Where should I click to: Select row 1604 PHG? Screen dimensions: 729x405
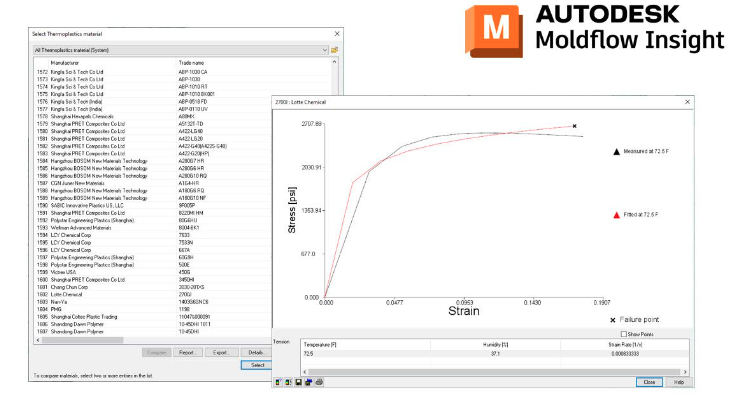(x=153, y=309)
